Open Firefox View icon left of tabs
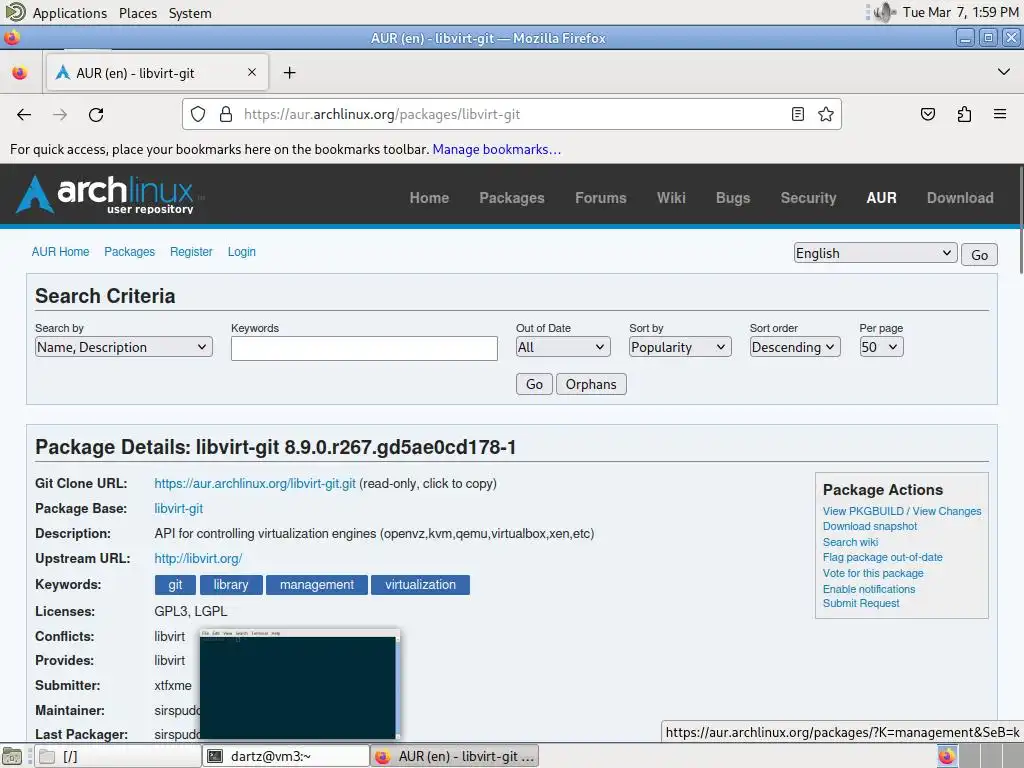 [x=20, y=72]
